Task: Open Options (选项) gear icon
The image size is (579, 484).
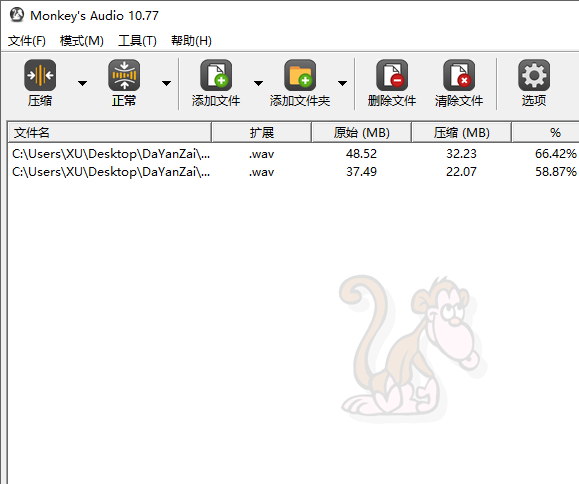Action: point(534,75)
